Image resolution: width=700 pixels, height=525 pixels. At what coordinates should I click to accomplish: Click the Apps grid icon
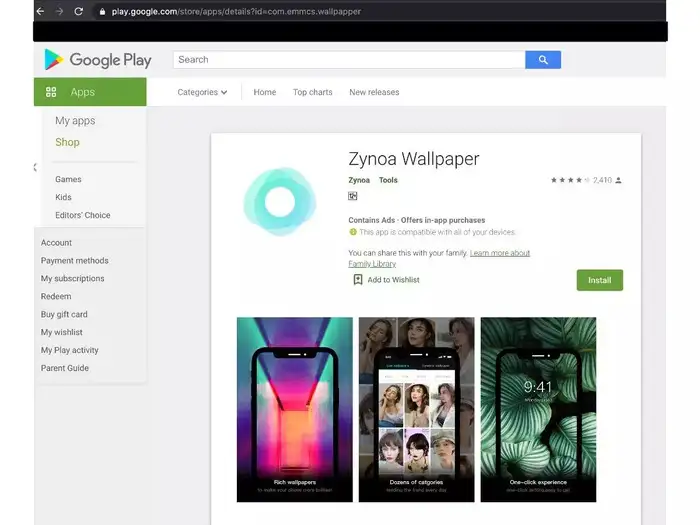pyautogui.click(x=51, y=92)
